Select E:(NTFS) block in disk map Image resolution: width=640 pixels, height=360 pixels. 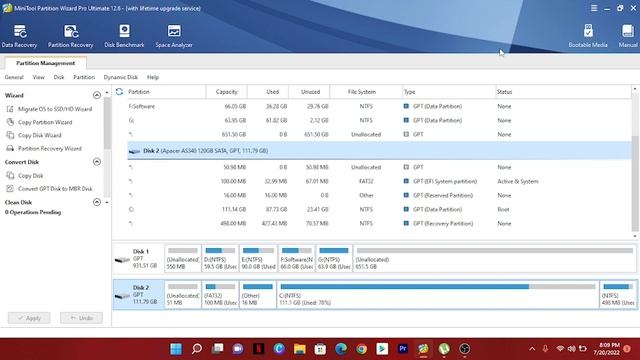pyautogui.click(x=258, y=258)
